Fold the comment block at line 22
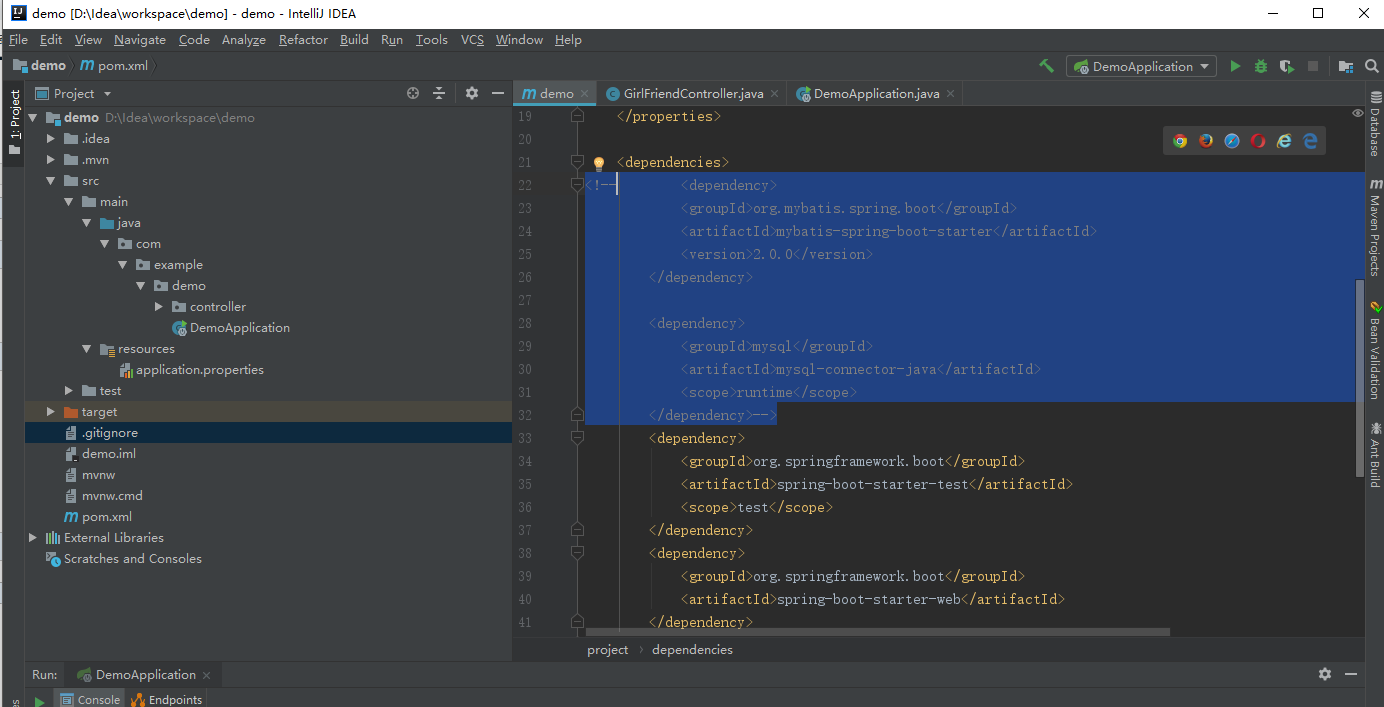 [x=577, y=185]
